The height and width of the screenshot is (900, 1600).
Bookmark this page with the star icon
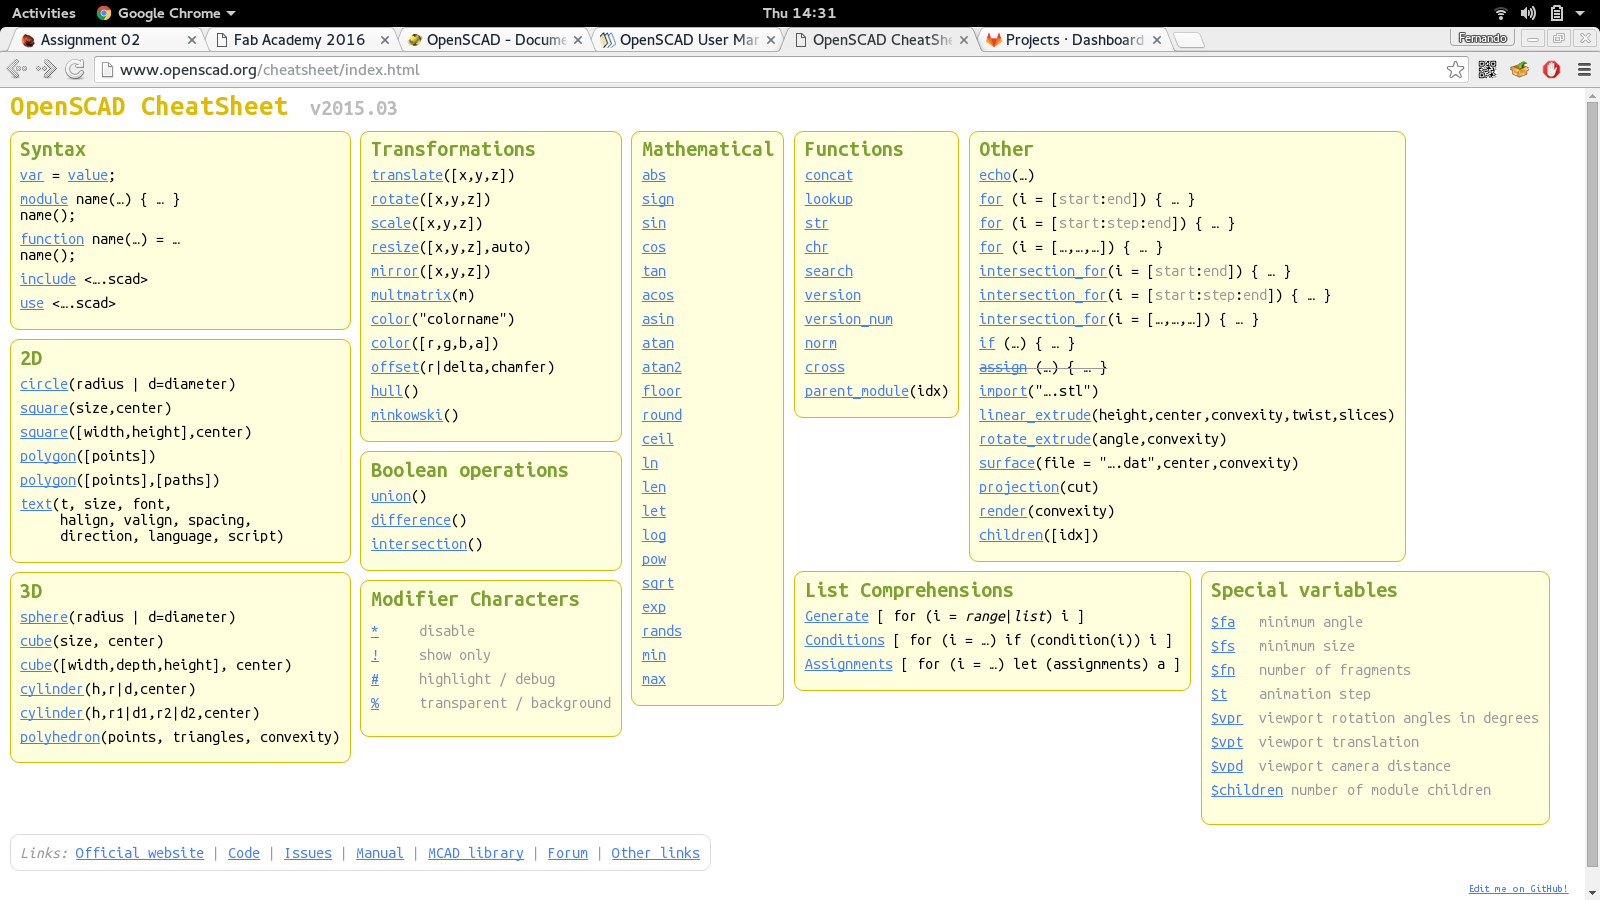click(x=1455, y=69)
